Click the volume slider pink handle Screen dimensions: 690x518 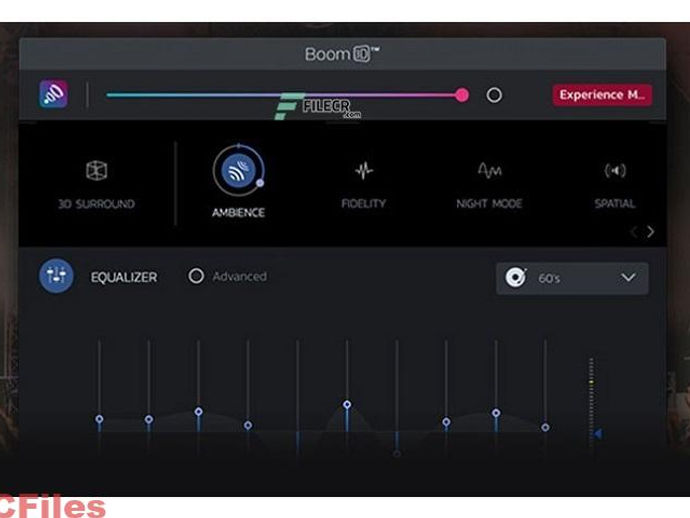[462, 95]
